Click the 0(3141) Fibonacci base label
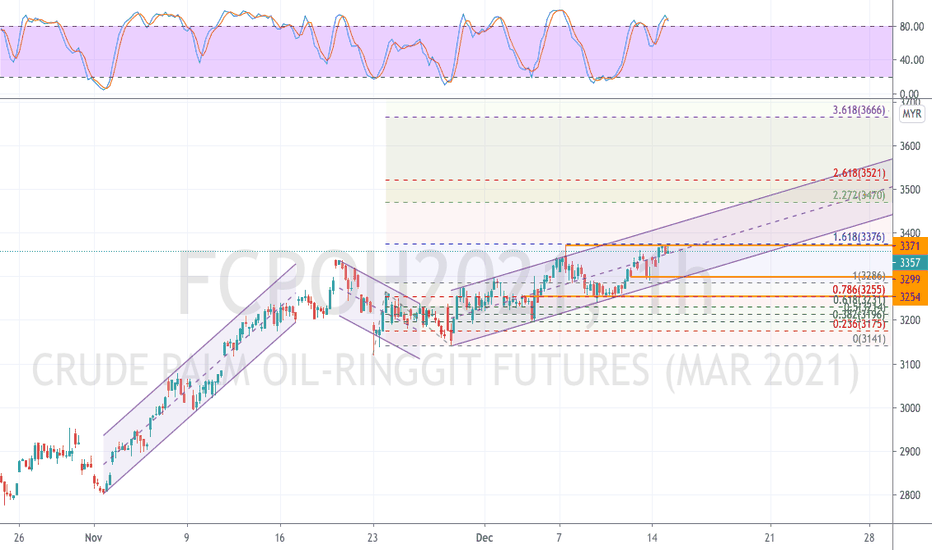The width and height of the screenshot is (932, 550). [x=869, y=339]
